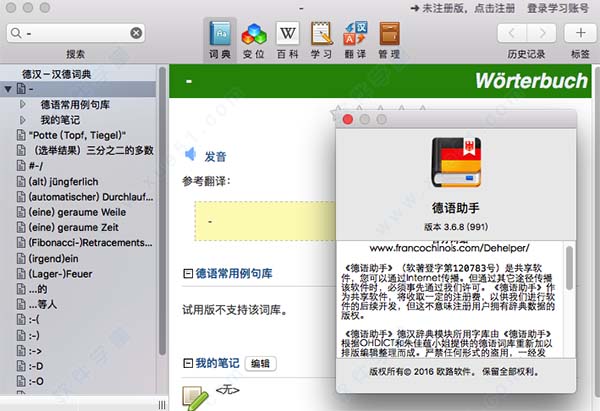Select (eine) geraume Zeit entry
600x411 pixels.
click(x=73, y=227)
